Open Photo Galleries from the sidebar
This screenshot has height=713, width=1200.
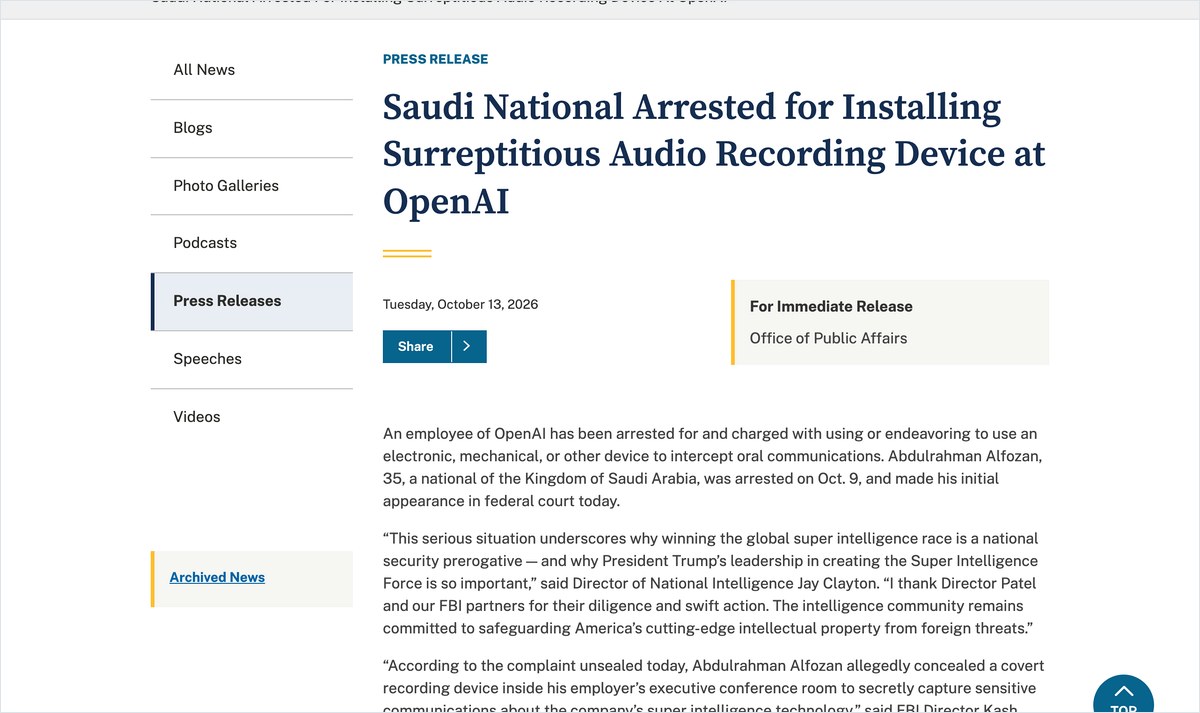(252, 186)
